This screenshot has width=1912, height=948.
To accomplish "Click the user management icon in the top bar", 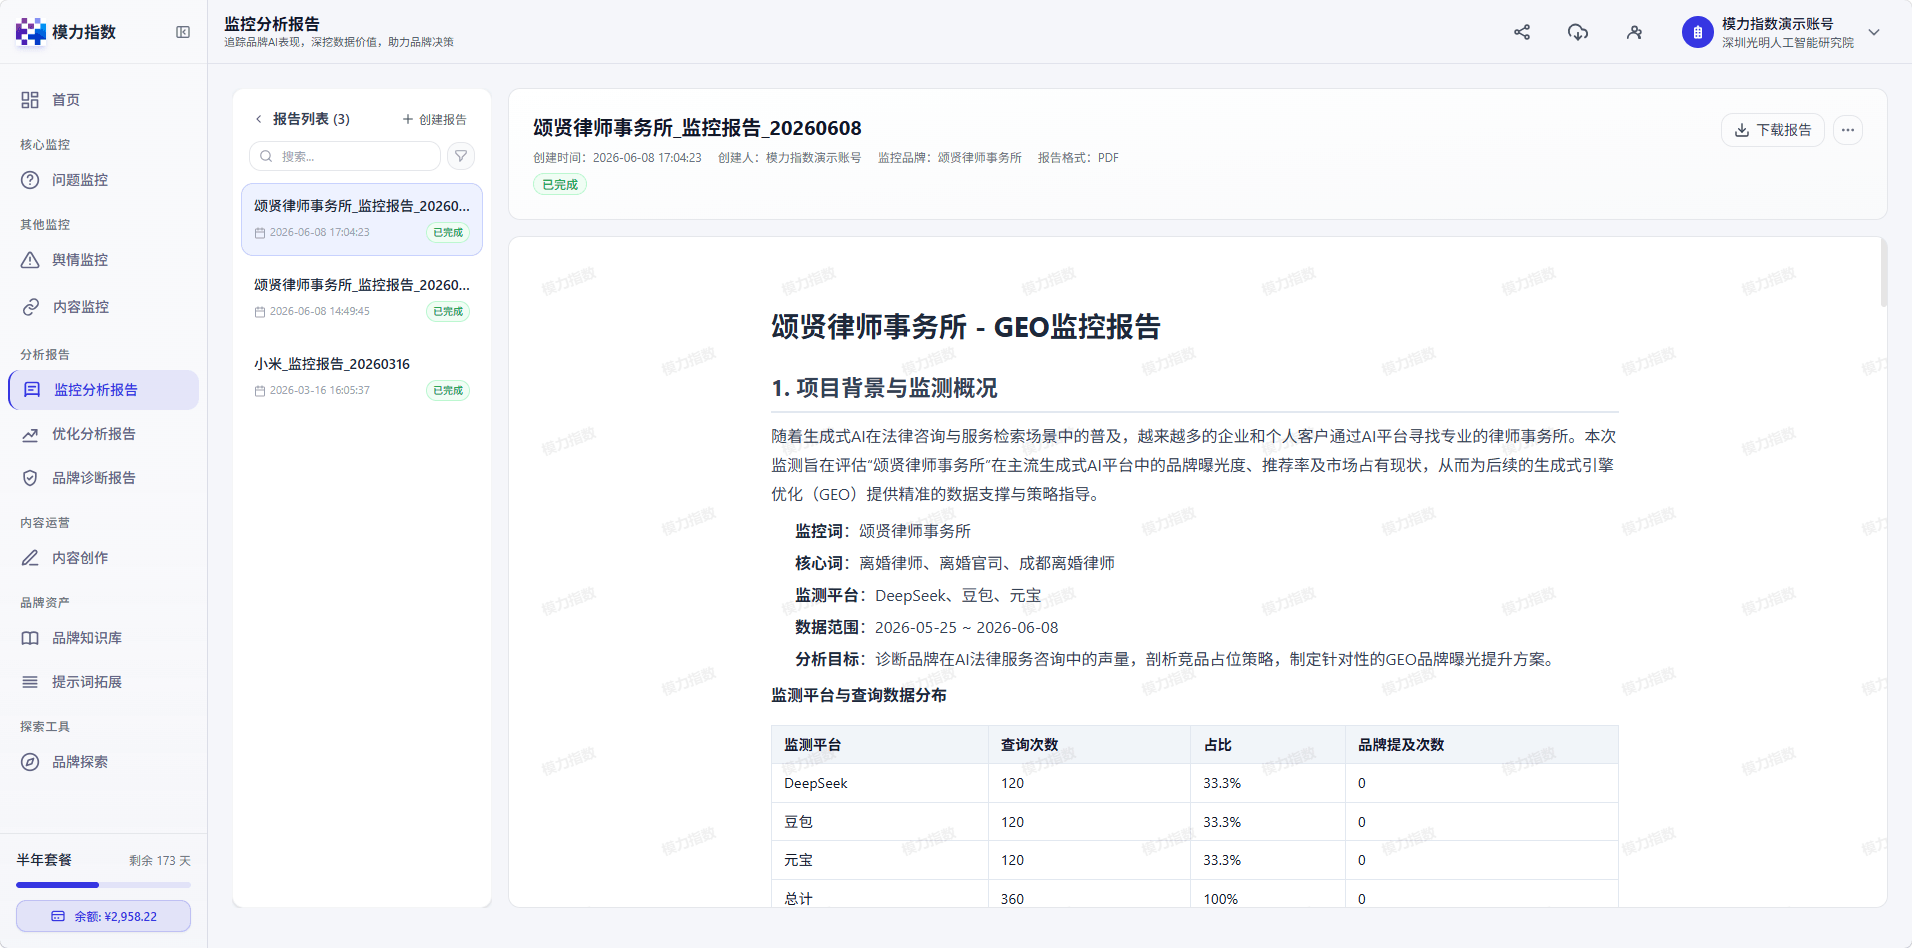I will click(x=1634, y=32).
